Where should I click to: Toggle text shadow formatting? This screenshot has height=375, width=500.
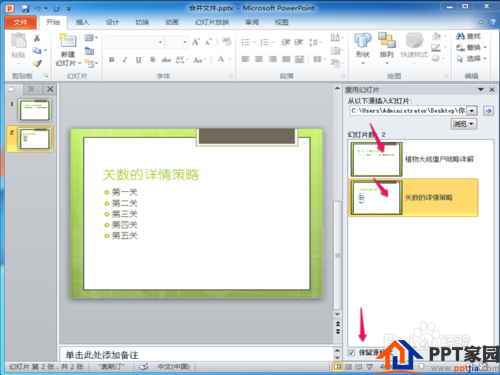[152, 60]
